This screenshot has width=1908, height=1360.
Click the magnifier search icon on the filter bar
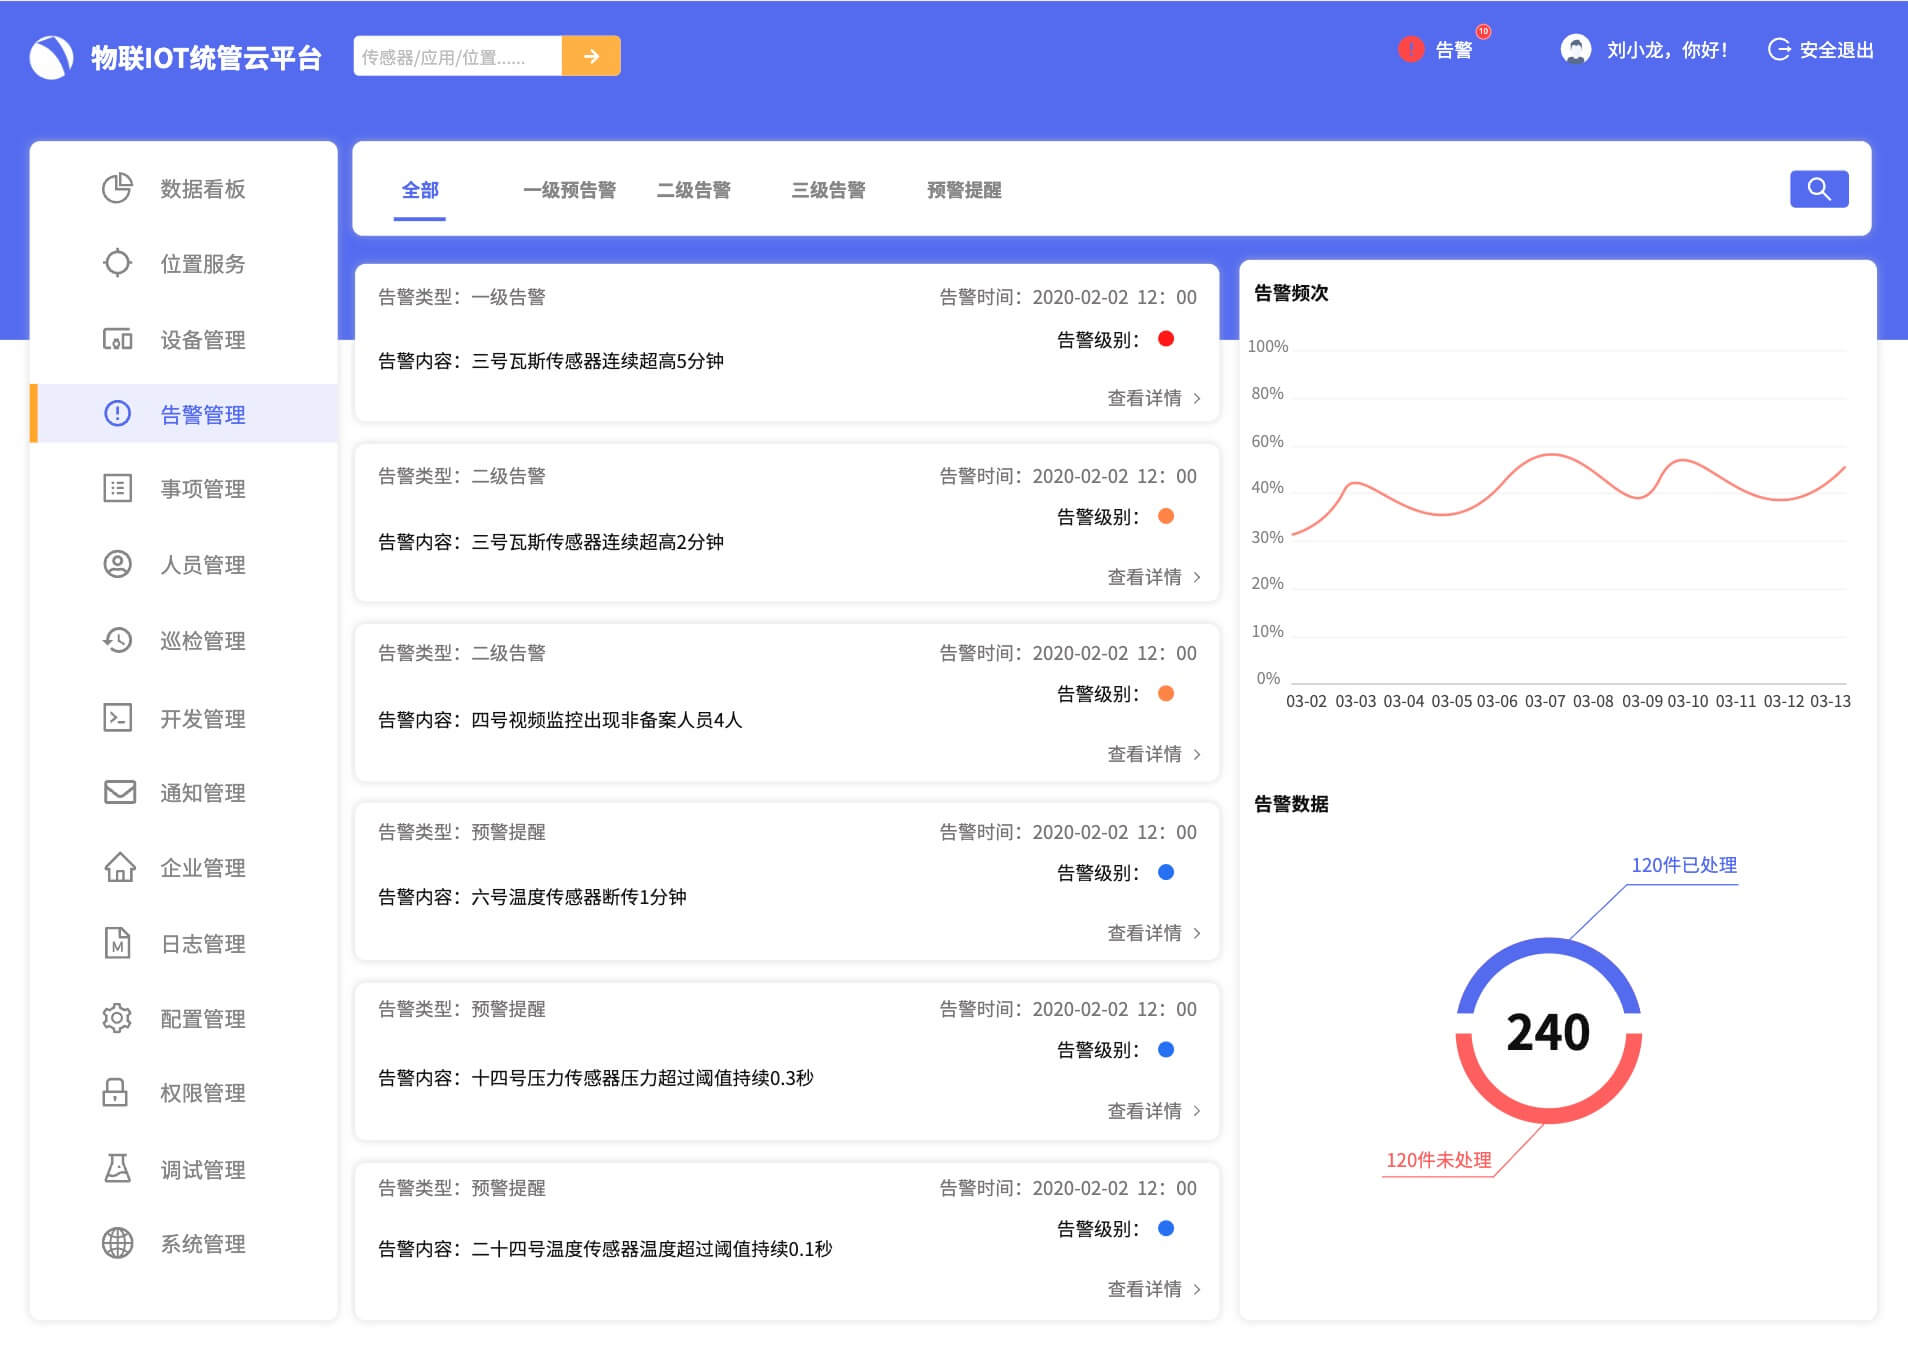[x=1819, y=188]
